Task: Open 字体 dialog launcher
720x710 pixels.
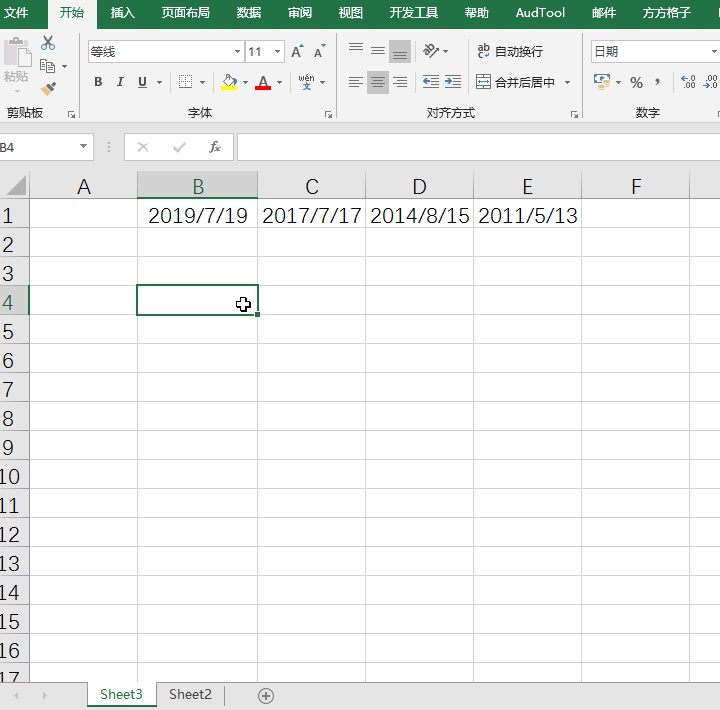Action: (x=328, y=115)
